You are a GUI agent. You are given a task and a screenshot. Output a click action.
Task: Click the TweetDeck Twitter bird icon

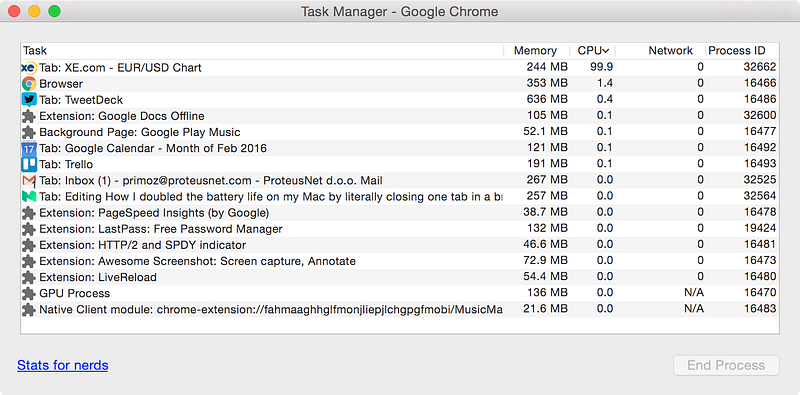(29, 100)
